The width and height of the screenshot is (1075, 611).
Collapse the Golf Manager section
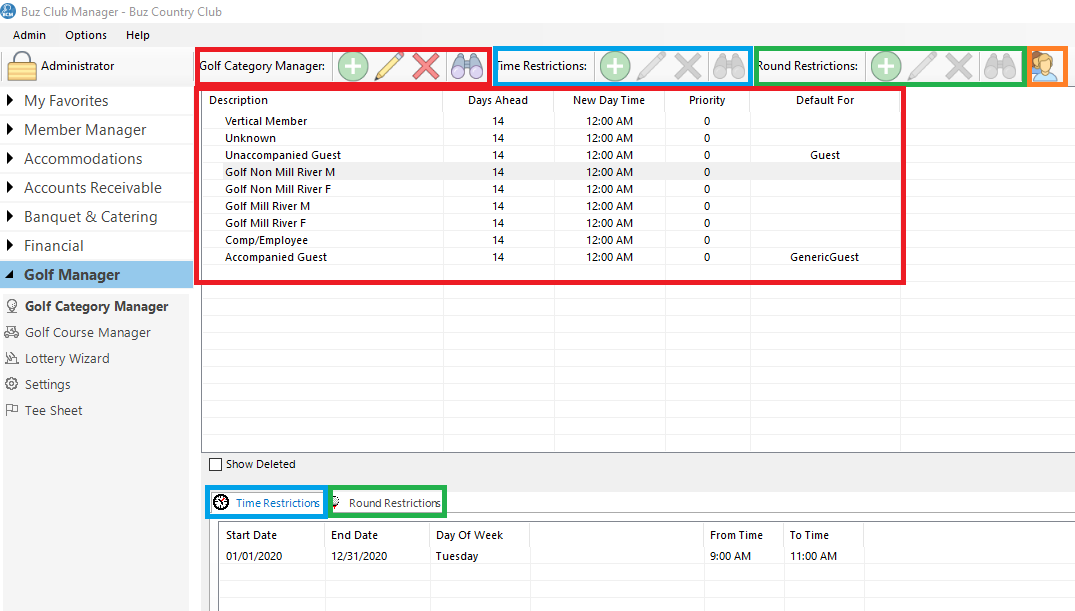coord(72,275)
